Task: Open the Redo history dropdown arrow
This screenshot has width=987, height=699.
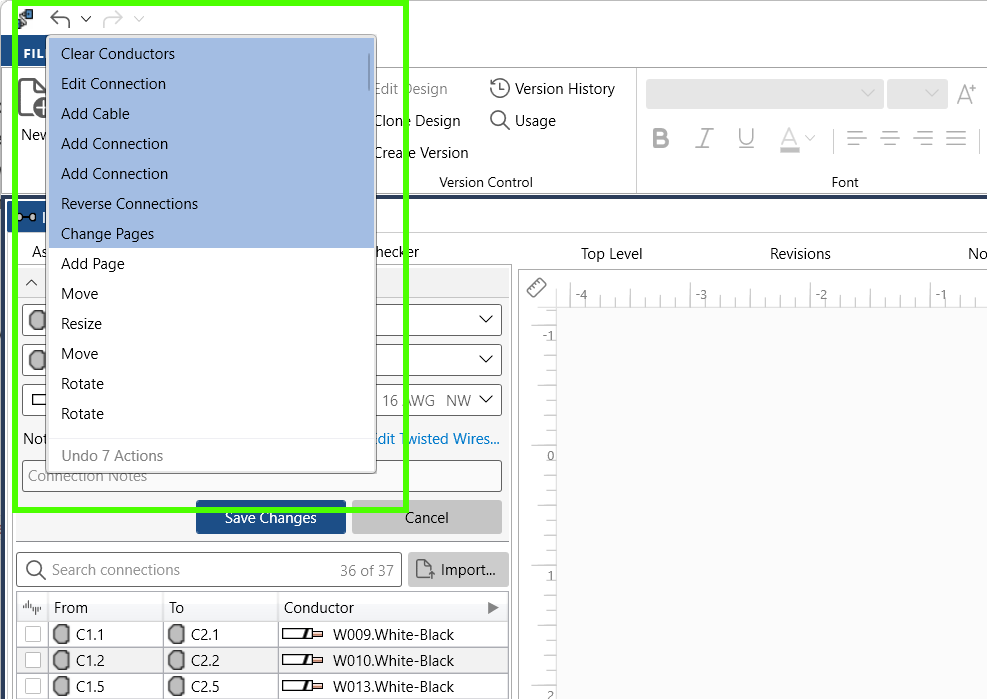Action: pyautogui.click(x=139, y=19)
